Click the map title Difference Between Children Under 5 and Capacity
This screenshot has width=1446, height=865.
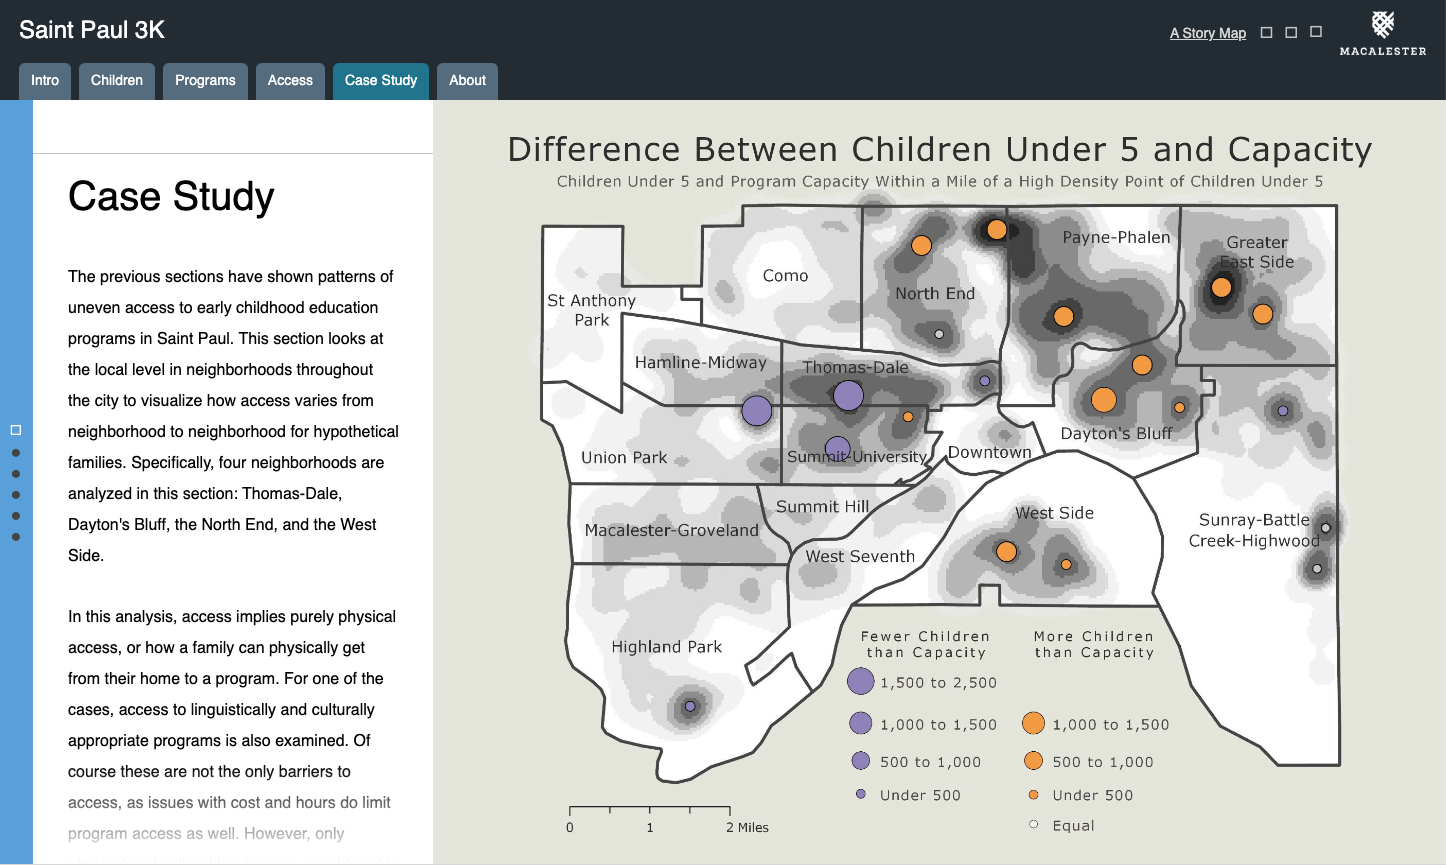coord(940,149)
